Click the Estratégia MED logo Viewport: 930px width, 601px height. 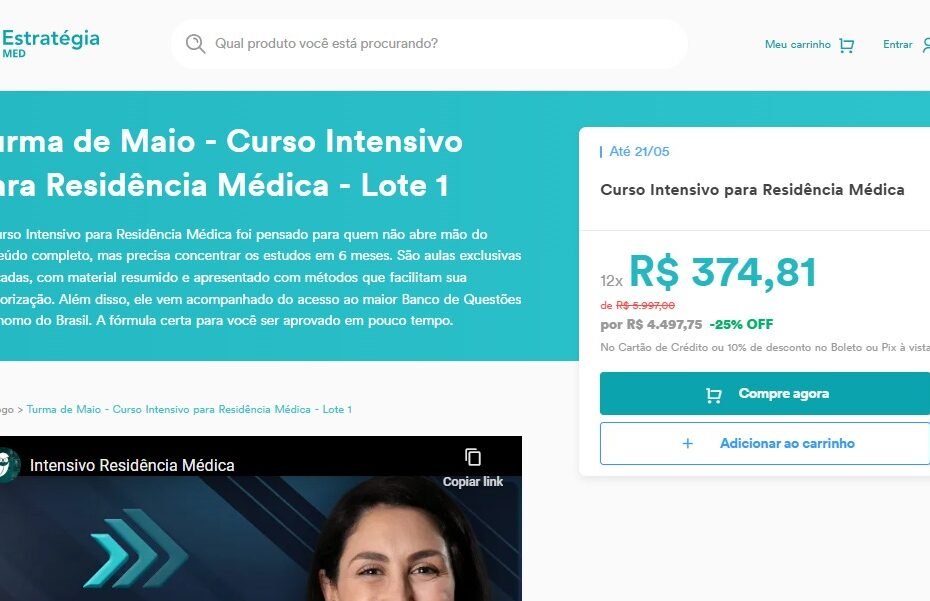(x=50, y=43)
